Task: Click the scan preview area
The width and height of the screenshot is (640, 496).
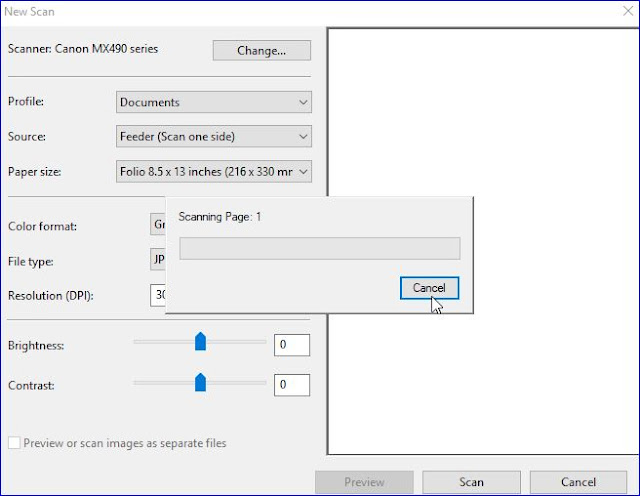Action: click(x=483, y=241)
